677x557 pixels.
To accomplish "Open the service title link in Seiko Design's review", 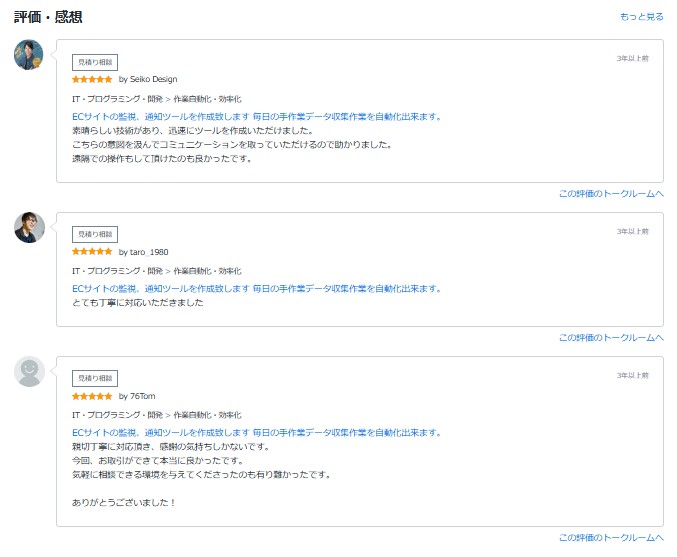I will (x=257, y=117).
